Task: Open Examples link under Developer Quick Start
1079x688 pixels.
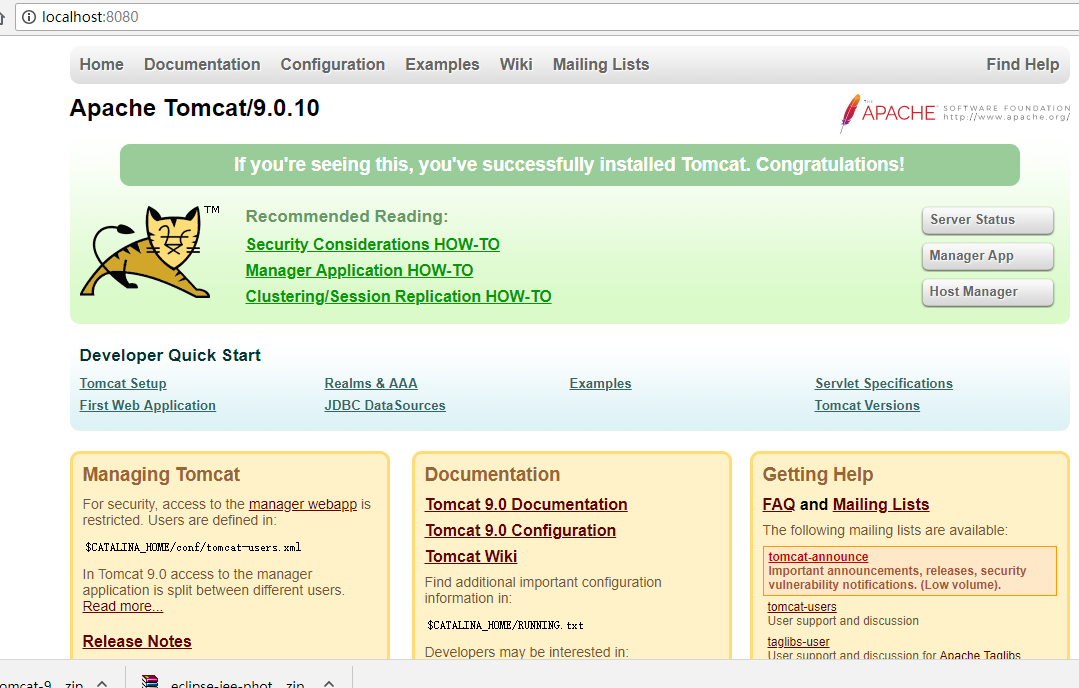Action: (x=600, y=383)
